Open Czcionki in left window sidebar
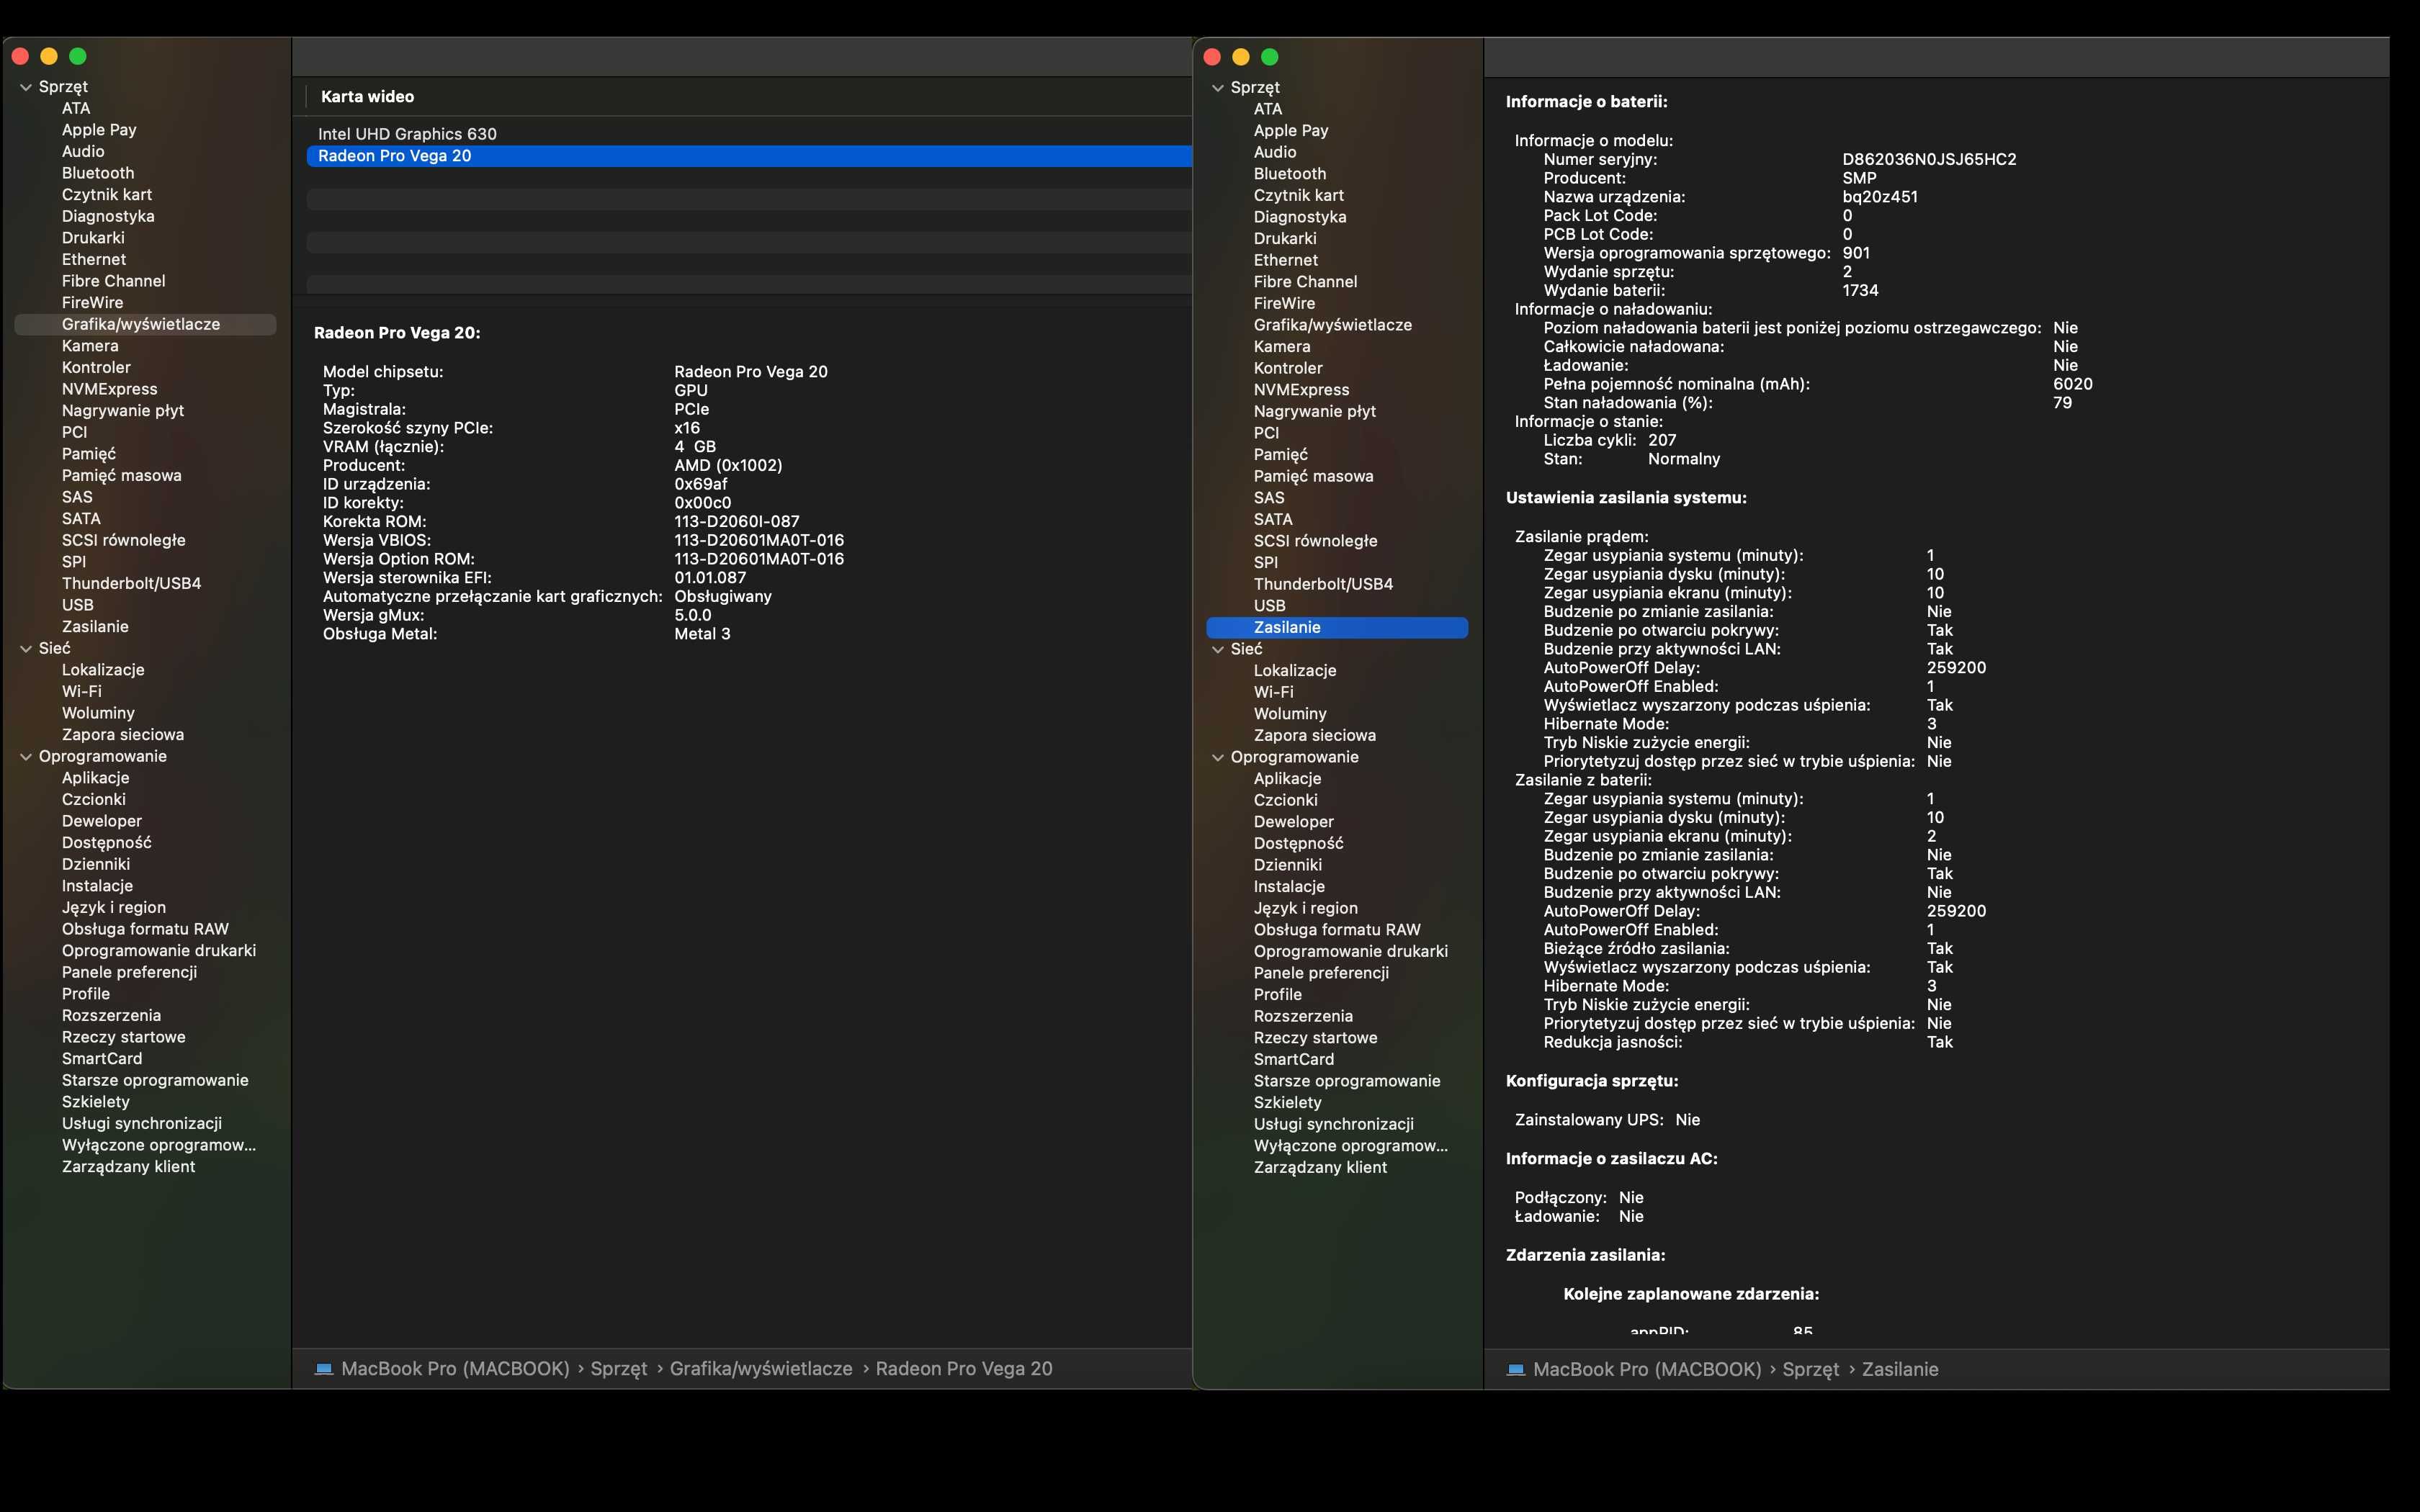 tap(93, 799)
